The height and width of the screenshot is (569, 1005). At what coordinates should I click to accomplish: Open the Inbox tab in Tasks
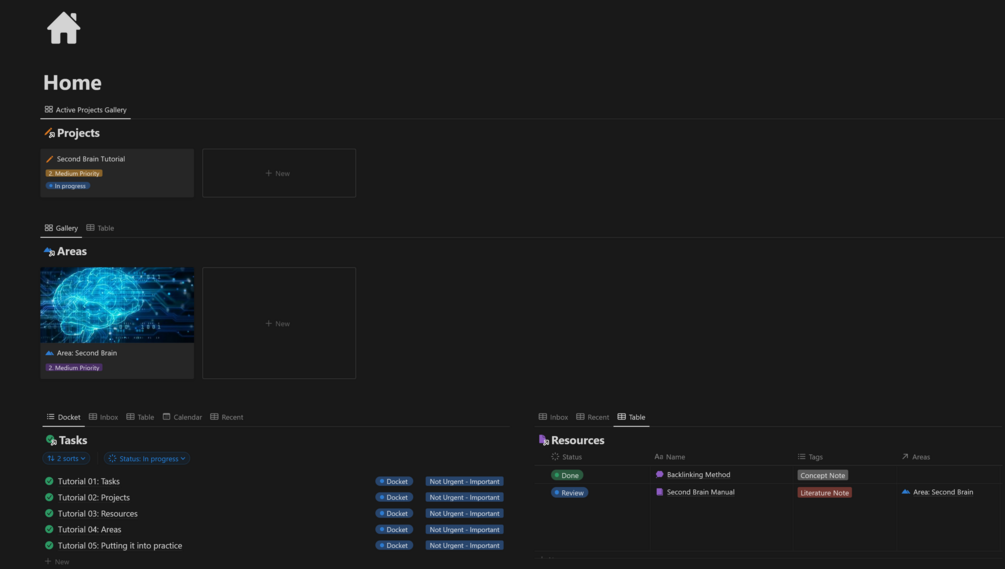(x=103, y=417)
